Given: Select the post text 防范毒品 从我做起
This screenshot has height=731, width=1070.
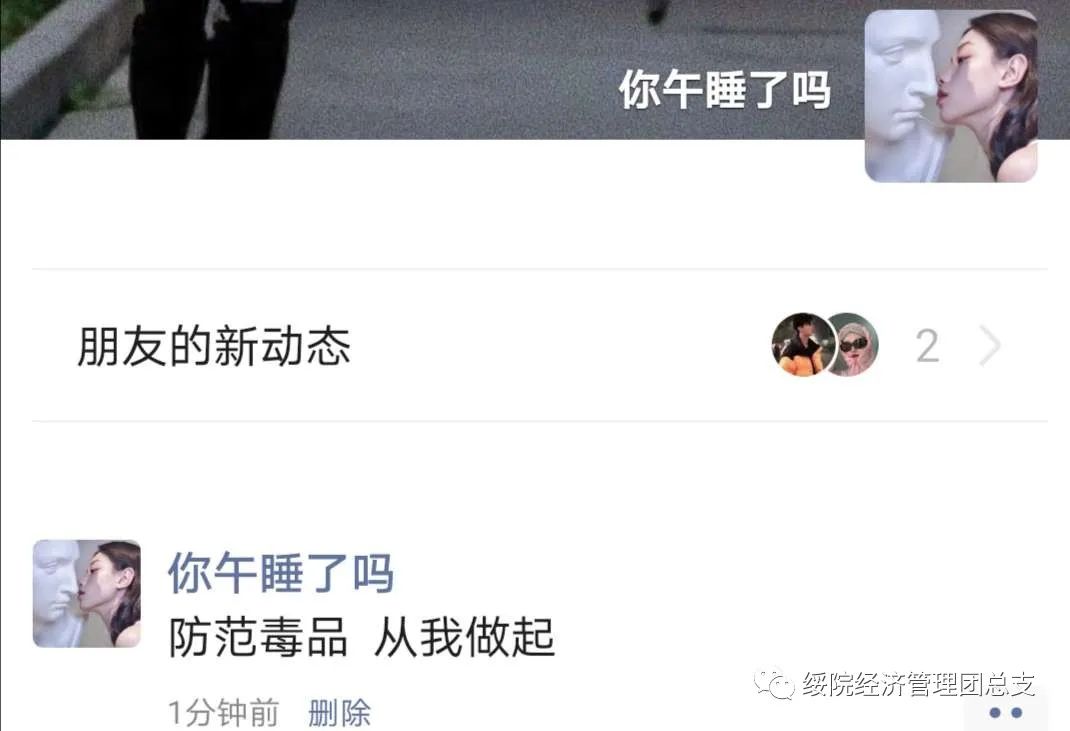Looking at the screenshot, I should tap(361, 637).
